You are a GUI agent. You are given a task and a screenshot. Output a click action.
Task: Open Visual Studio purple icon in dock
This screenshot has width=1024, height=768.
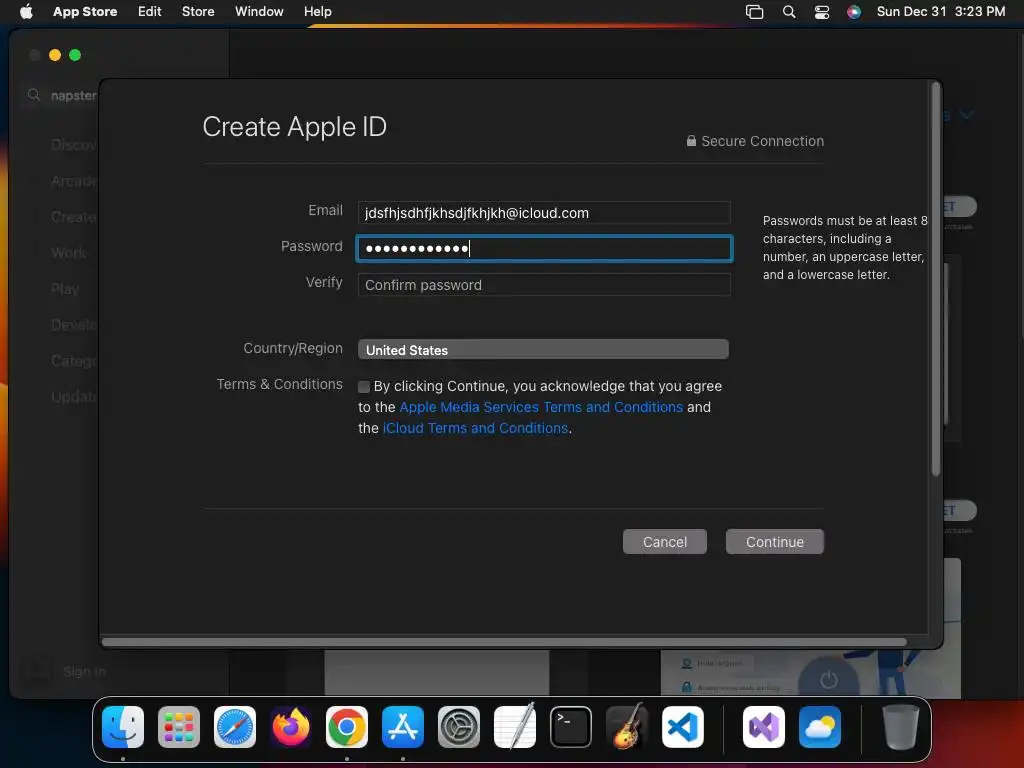click(x=763, y=727)
